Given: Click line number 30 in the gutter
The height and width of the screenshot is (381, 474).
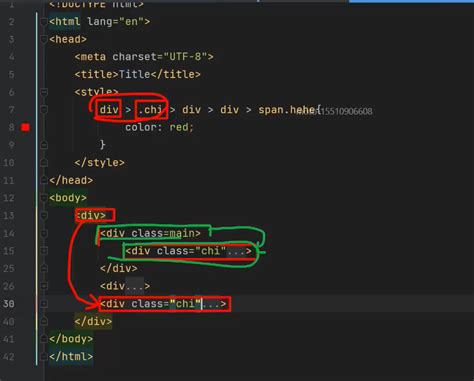Looking at the screenshot, I should point(9,303).
